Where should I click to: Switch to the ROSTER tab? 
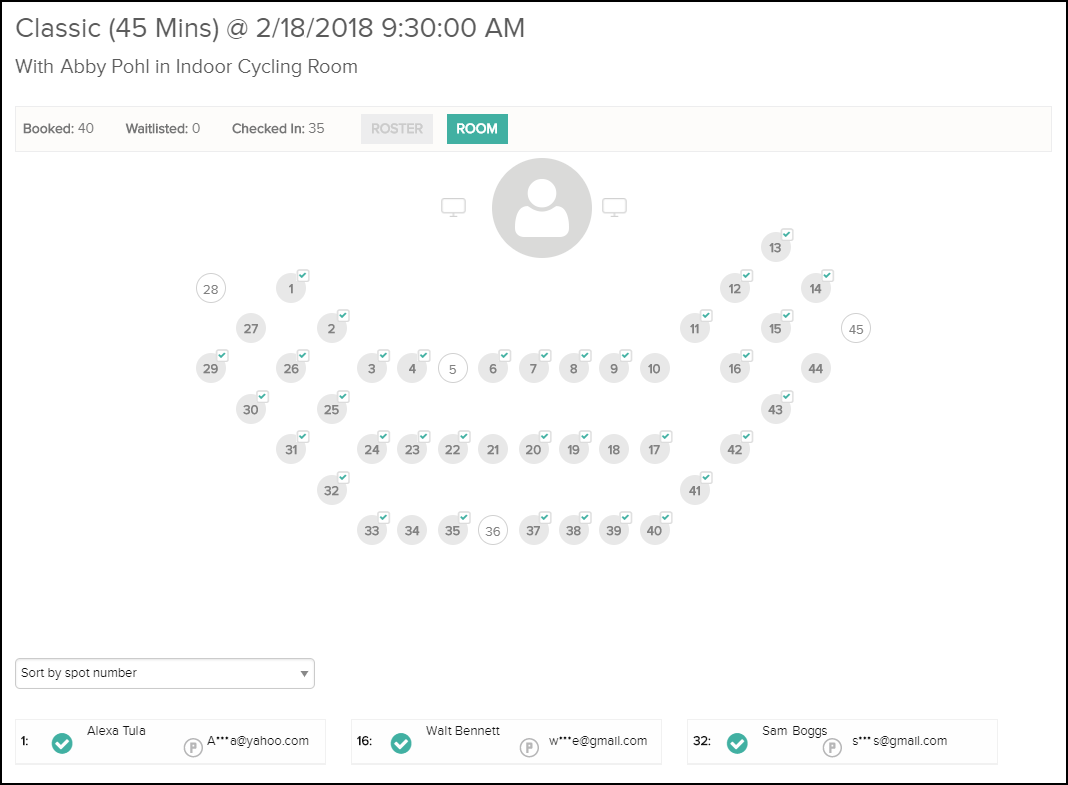[x=396, y=129]
